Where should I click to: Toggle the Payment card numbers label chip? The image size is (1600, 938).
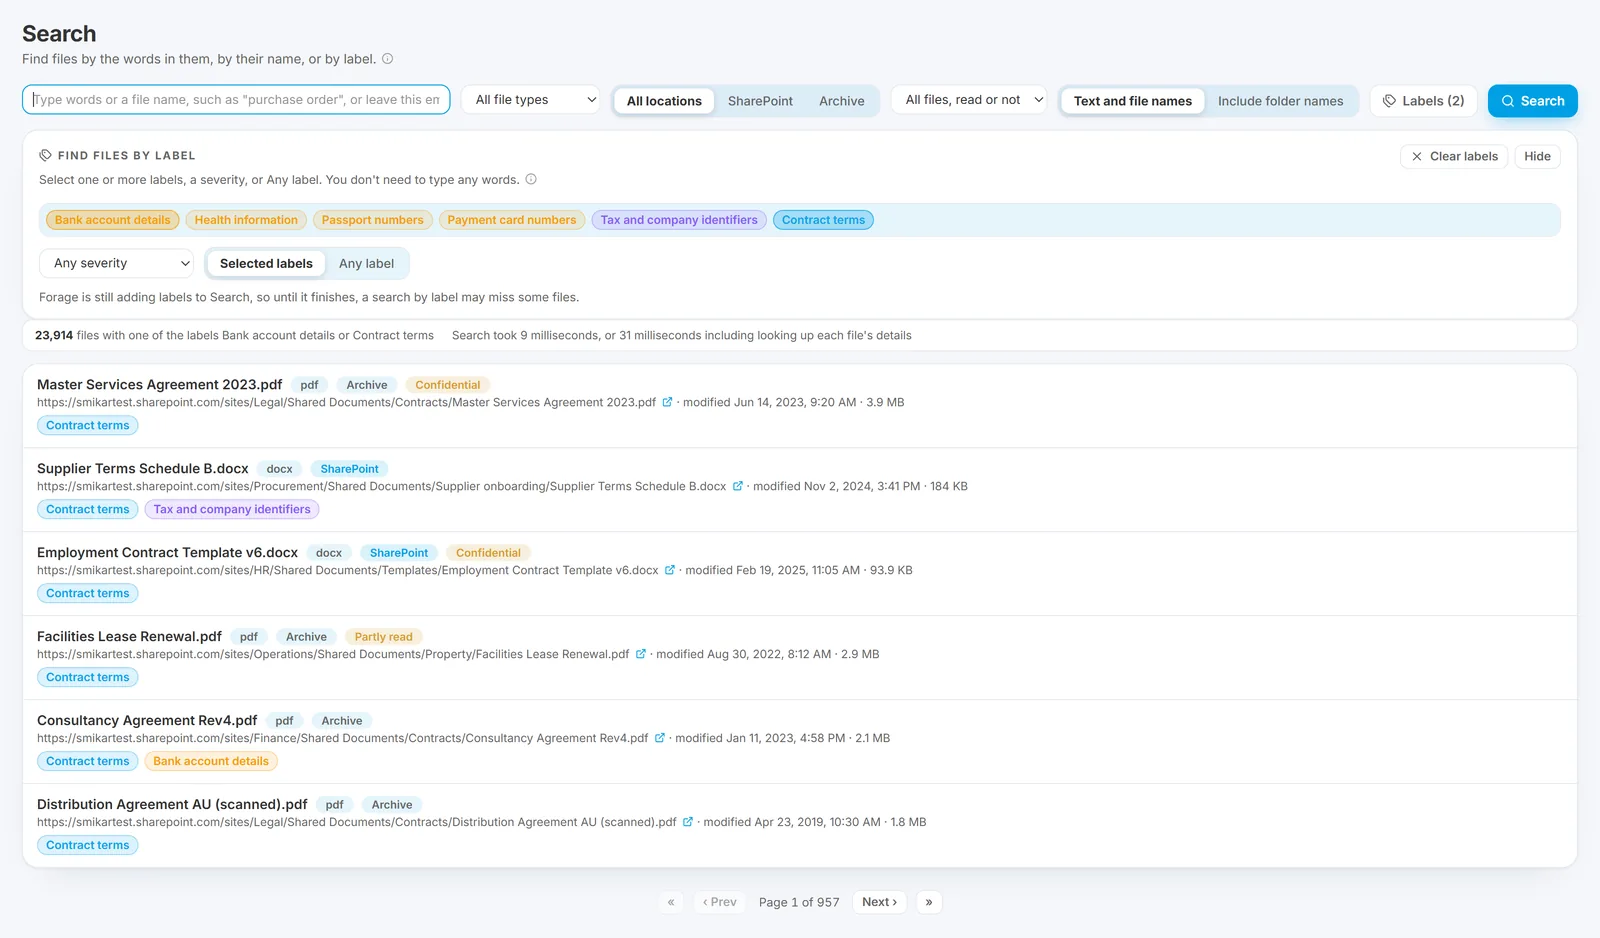(512, 220)
